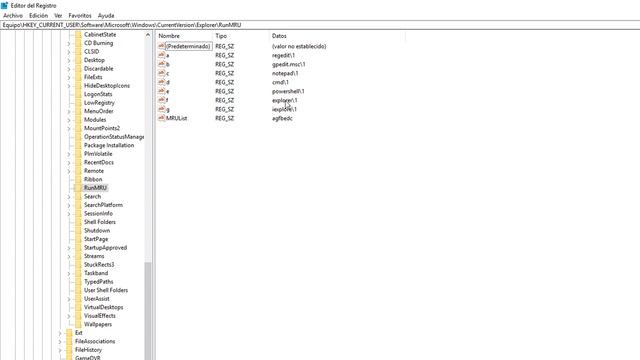Select the regedit\1 data cell
640x360 pixels.
(283, 55)
